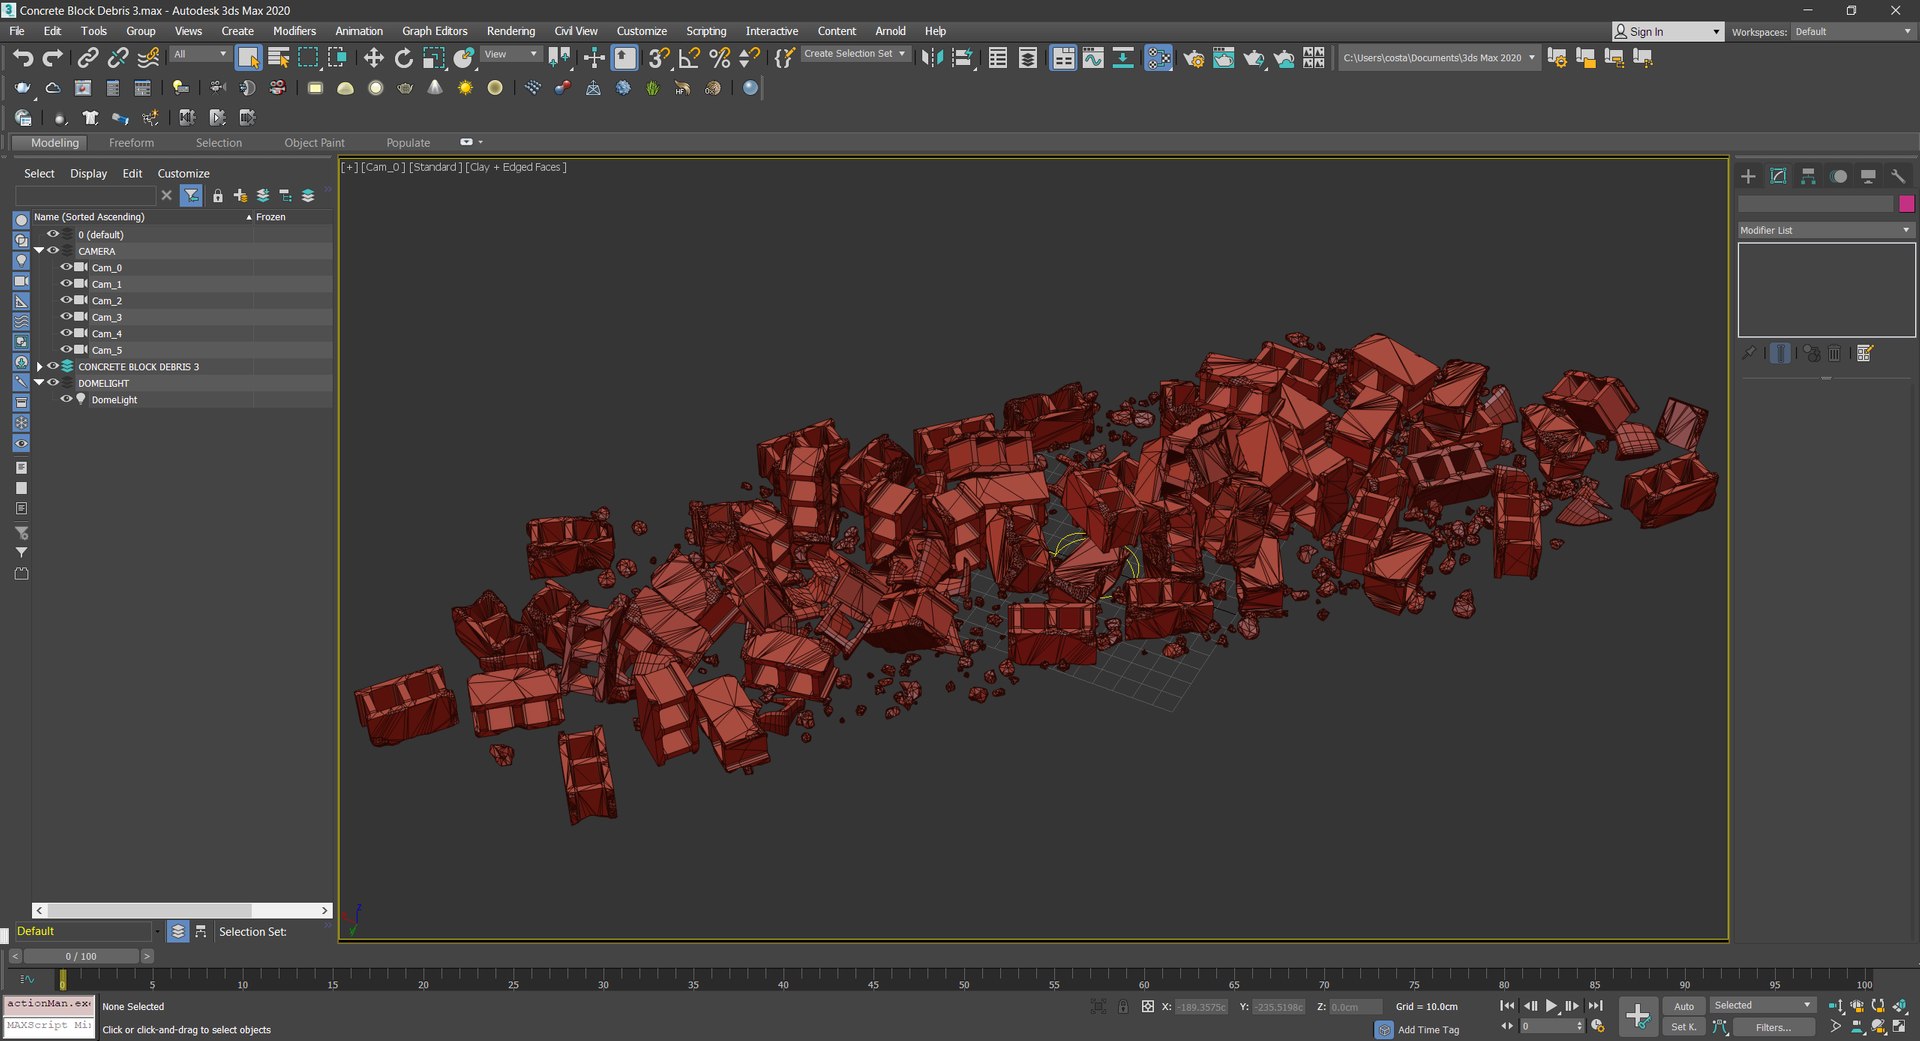Open the Hierarchy panel tab icon
Image resolution: width=1920 pixels, height=1041 pixels.
coord(1808,176)
